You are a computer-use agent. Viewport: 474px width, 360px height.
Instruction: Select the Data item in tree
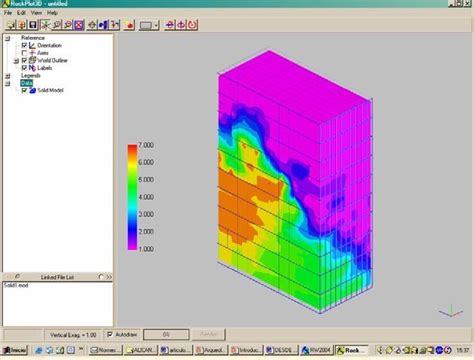click(x=26, y=83)
